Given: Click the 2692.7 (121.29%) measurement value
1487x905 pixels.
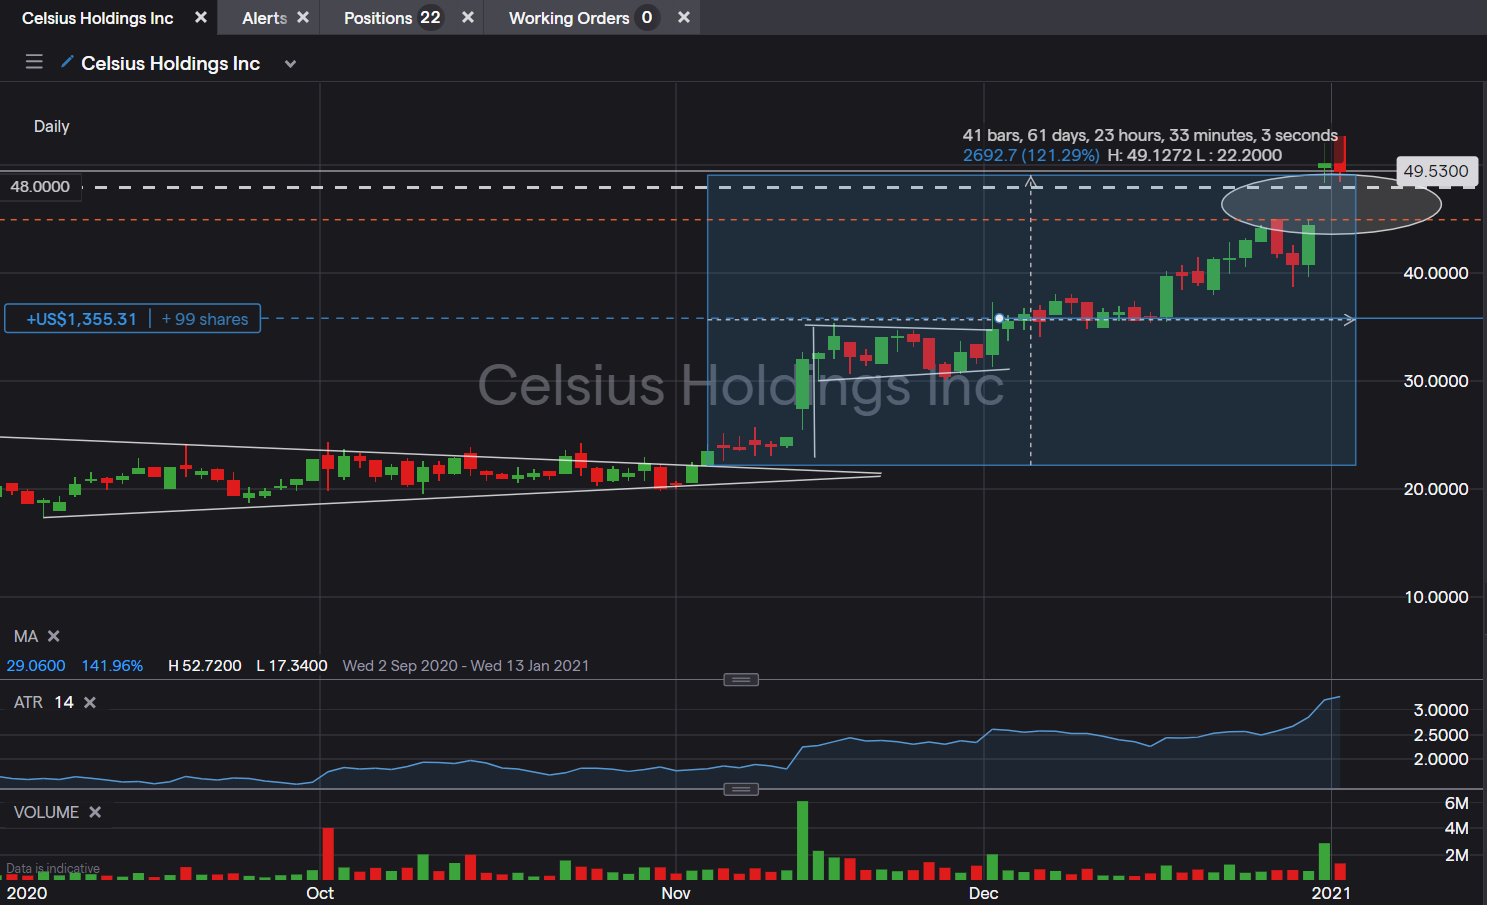Looking at the screenshot, I should point(1031,155).
